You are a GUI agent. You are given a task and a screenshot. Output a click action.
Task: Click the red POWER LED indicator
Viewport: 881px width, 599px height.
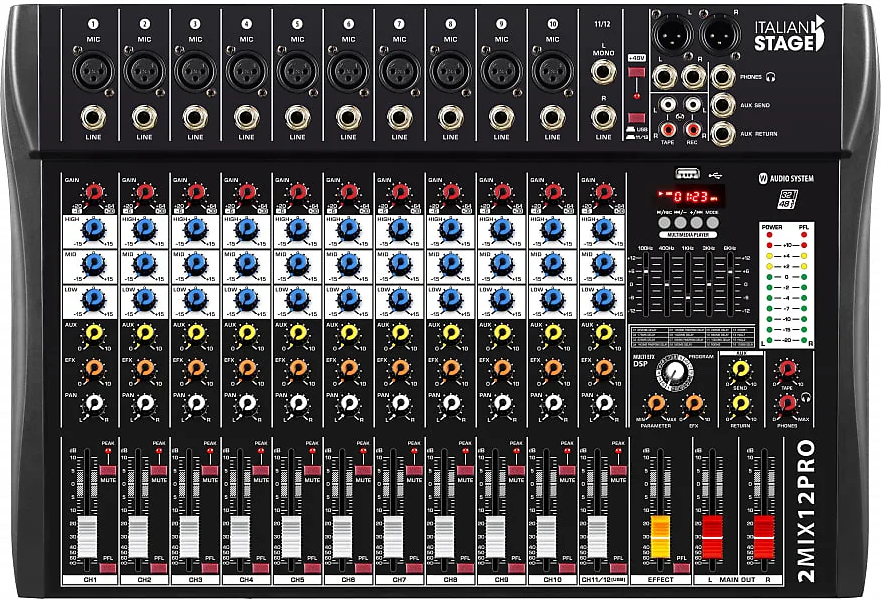coord(769,235)
